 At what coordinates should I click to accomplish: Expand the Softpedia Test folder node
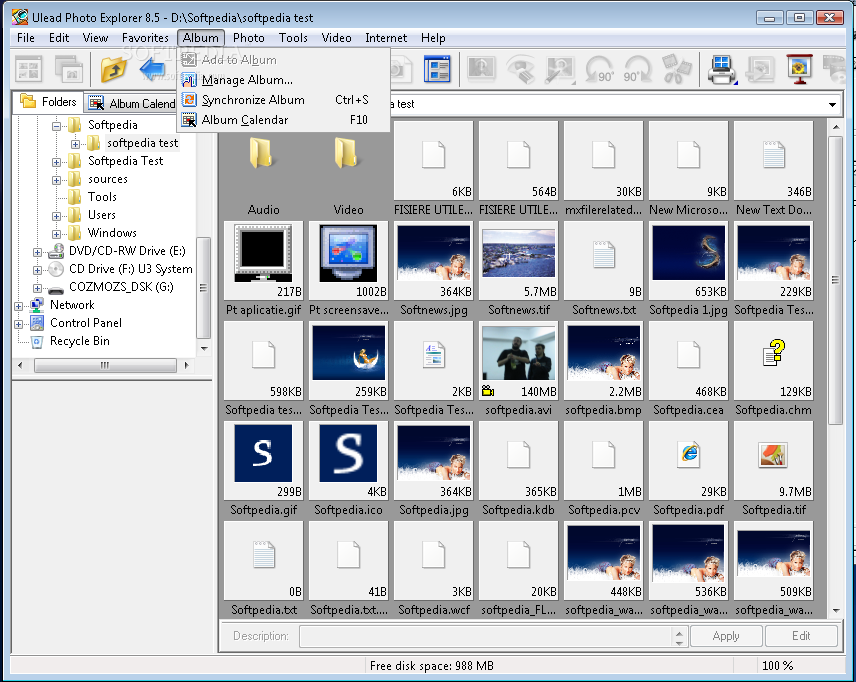pyautogui.click(x=56, y=162)
